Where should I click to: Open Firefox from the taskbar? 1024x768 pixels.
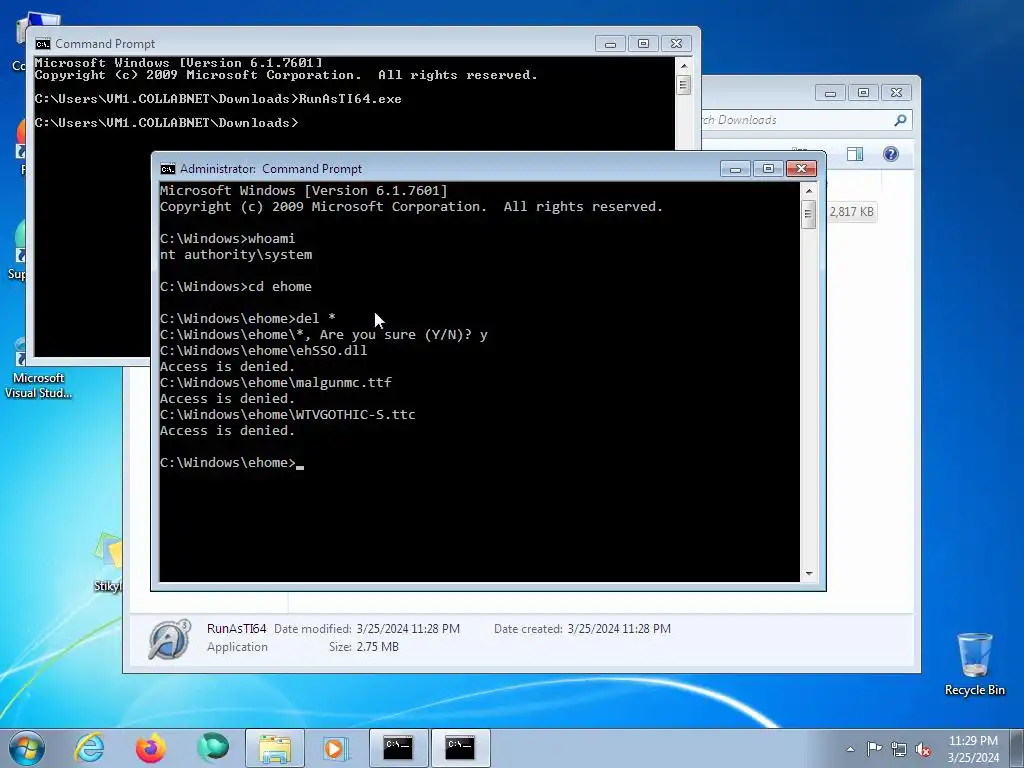click(151, 748)
